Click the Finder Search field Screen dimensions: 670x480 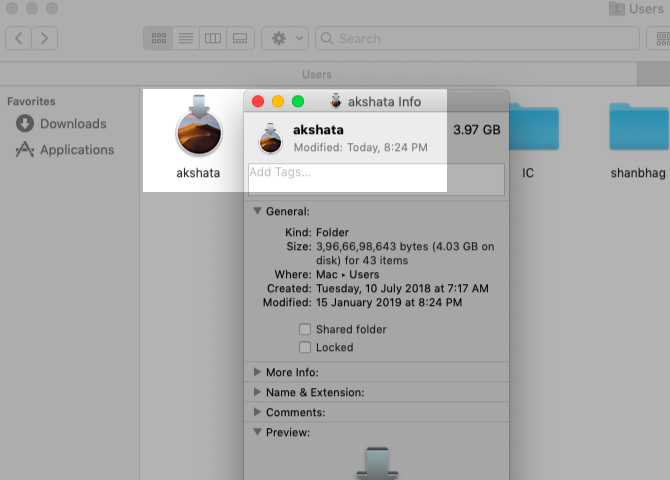[x=477, y=38]
